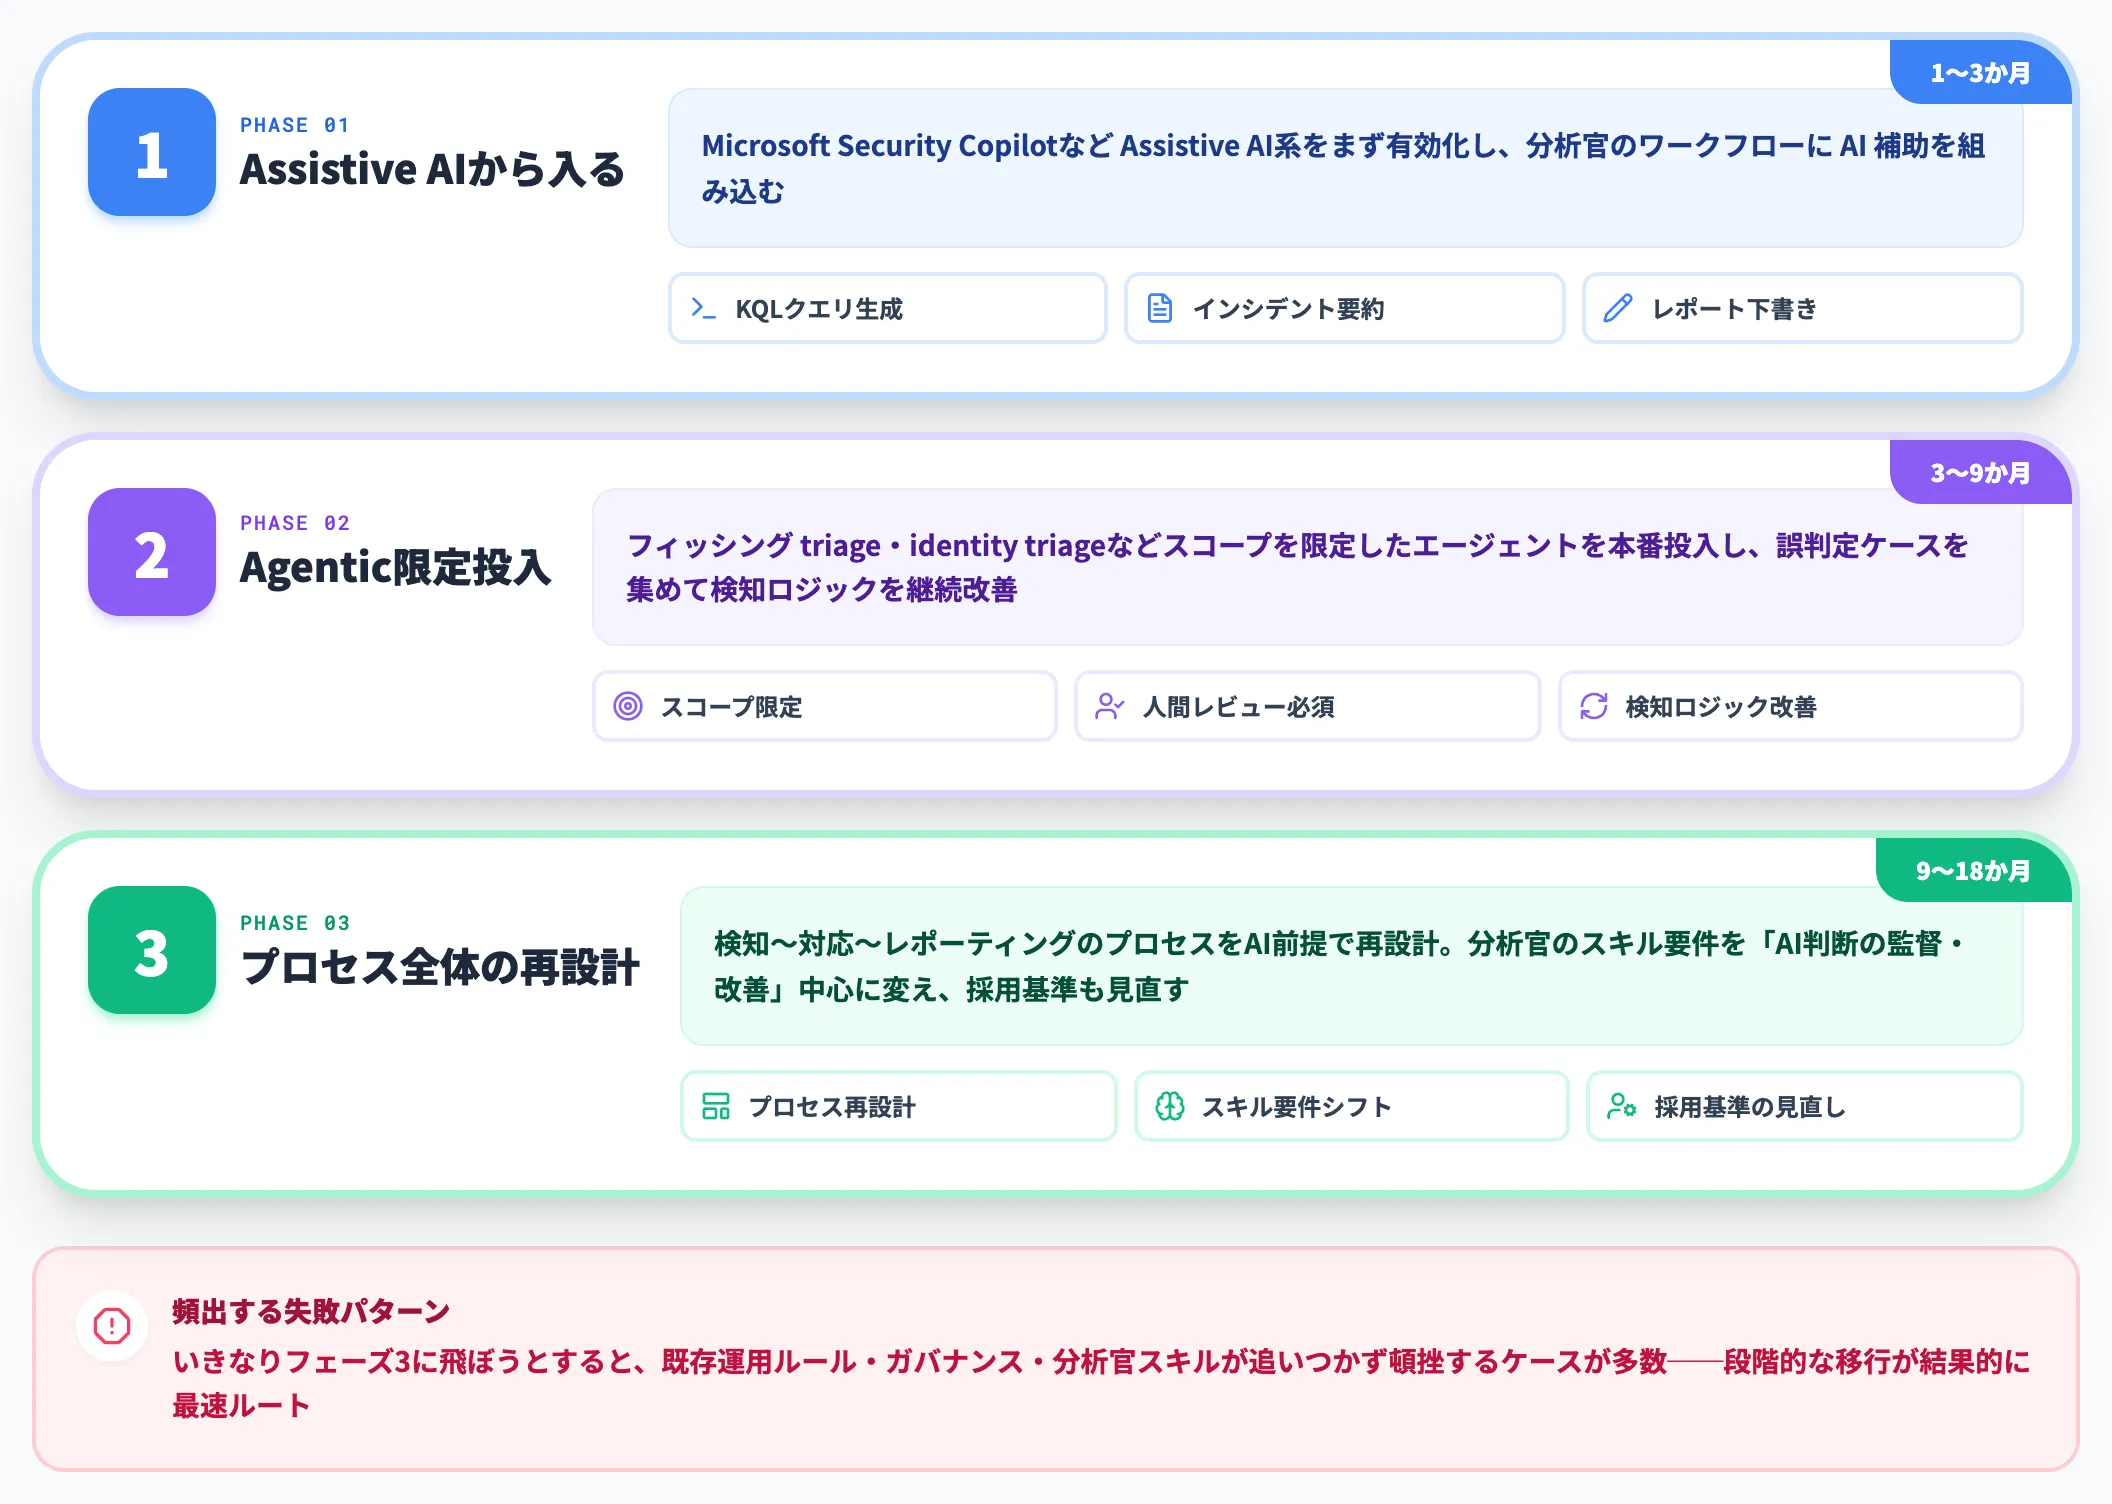Image resolution: width=2112 pixels, height=1504 pixels.
Task: Click the フィッシング triage description text
Action: 1297,567
